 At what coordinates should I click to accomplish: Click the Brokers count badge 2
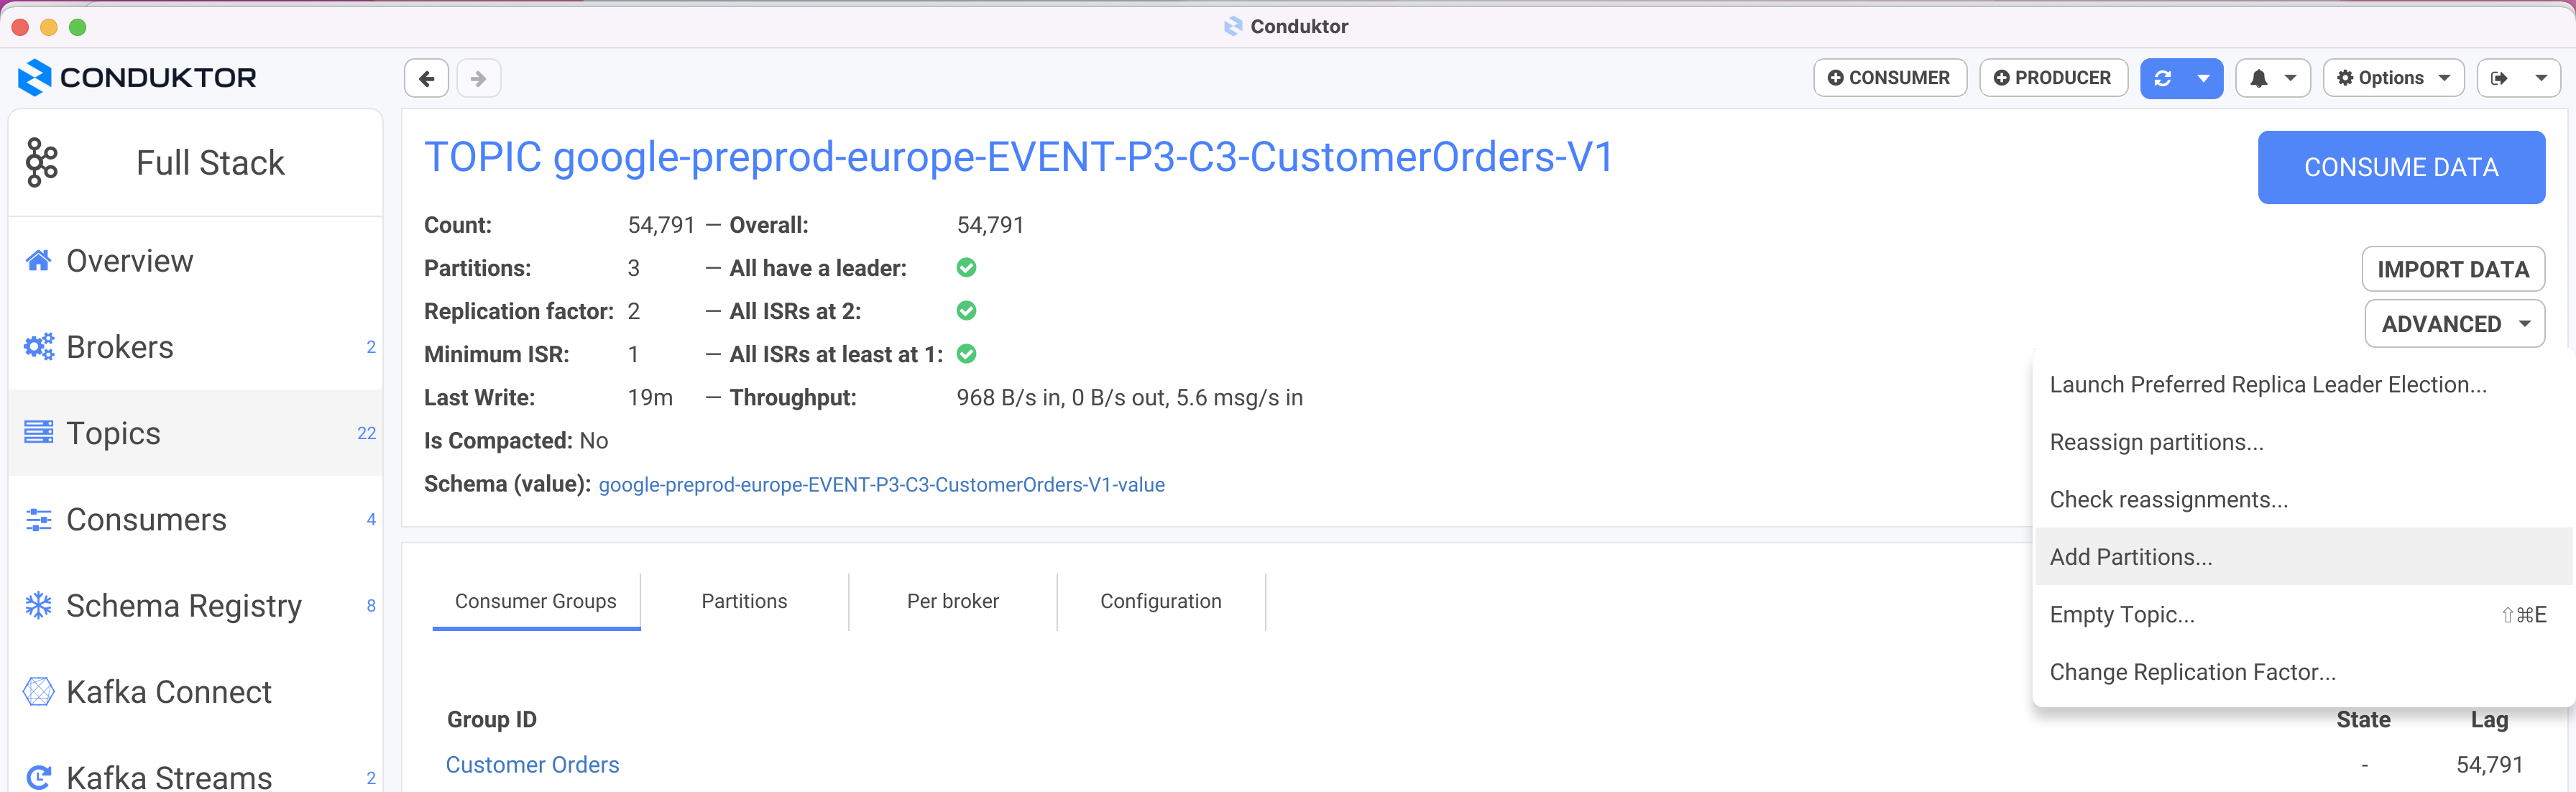click(x=371, y=347)
